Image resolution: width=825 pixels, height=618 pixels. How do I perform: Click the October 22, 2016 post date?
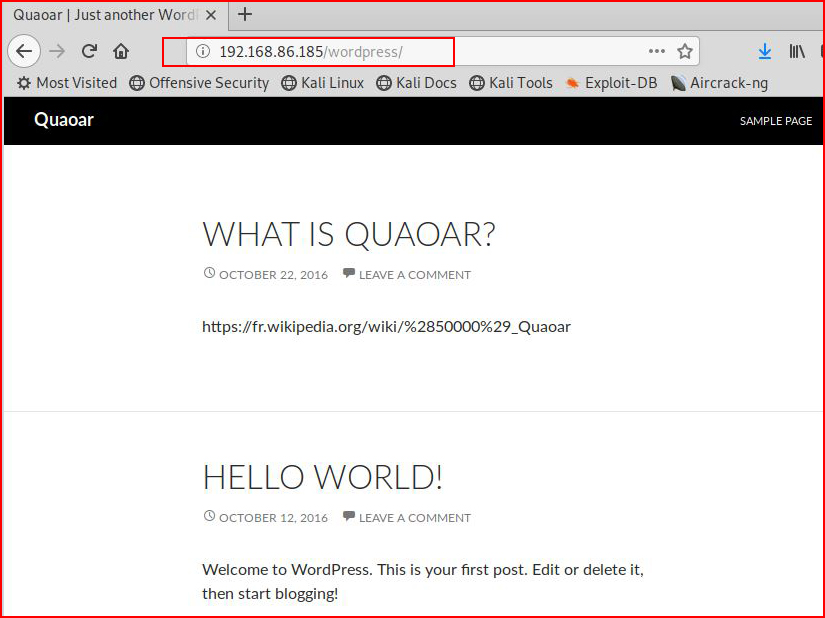pos(273,275)
